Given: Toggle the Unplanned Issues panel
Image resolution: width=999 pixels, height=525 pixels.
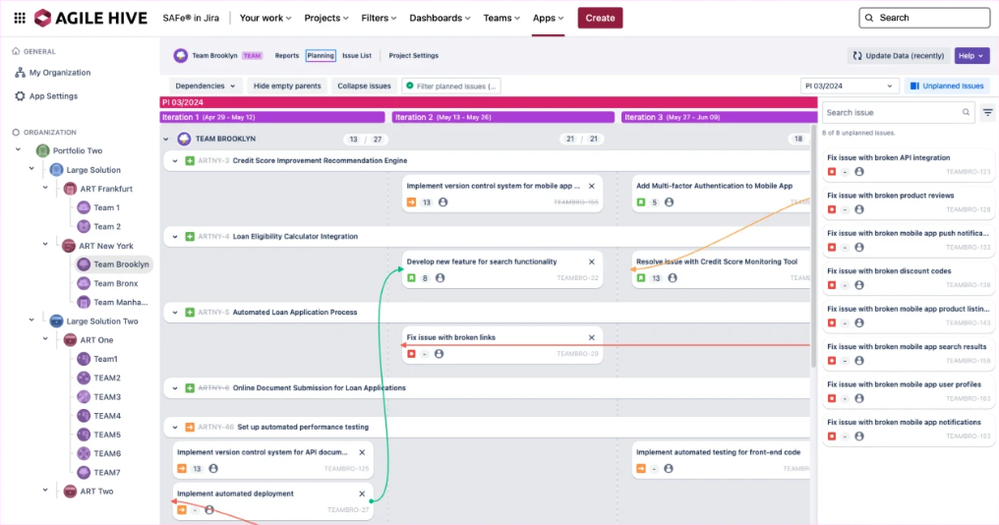Looking at the screenshot, I should [x=946, y=86].
